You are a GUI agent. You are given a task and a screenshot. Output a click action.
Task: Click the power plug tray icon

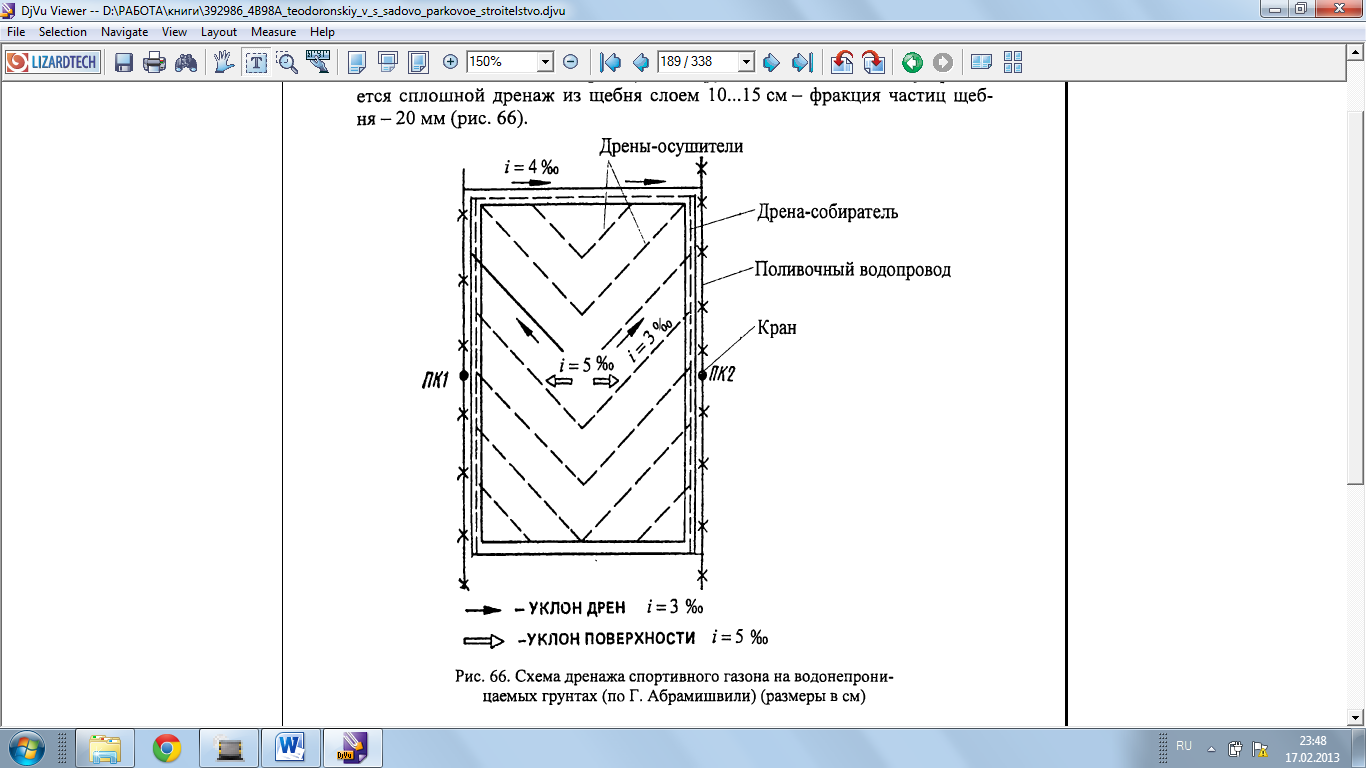pyautogui.click(x=1235, y=748)
